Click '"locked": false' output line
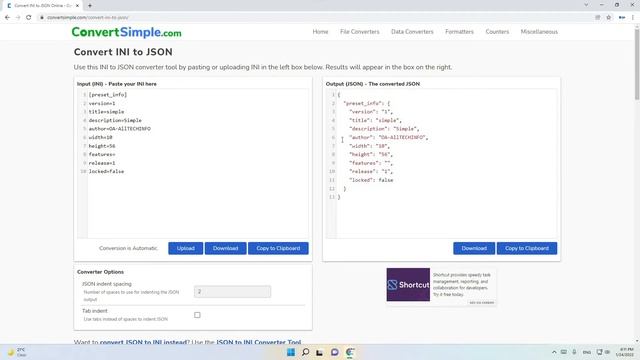Viewport: 640px width, 360px height. [x=371, y=180]
